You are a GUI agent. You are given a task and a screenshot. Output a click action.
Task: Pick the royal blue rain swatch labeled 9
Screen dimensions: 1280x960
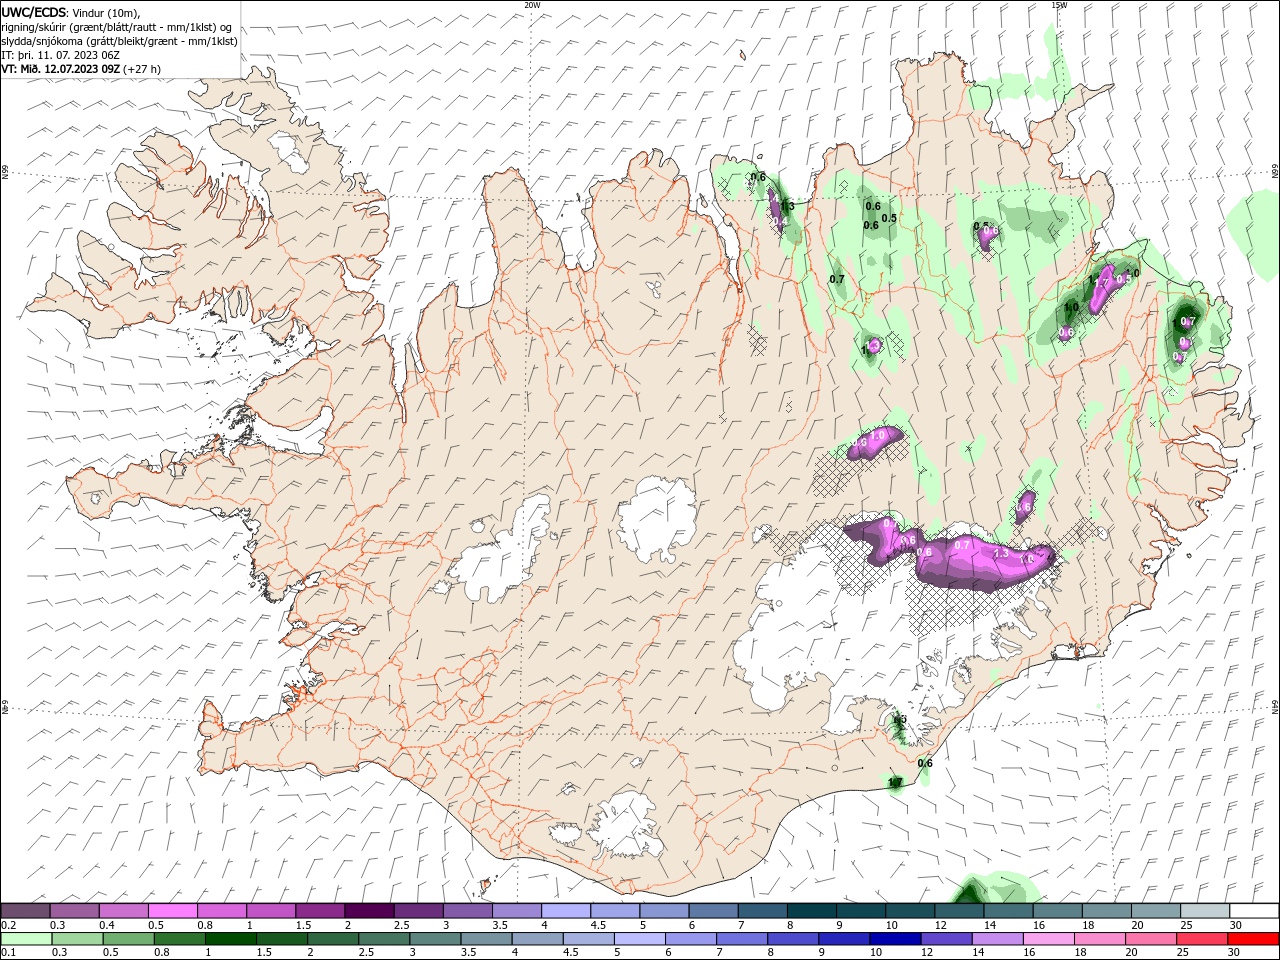[x=844, y=939]
